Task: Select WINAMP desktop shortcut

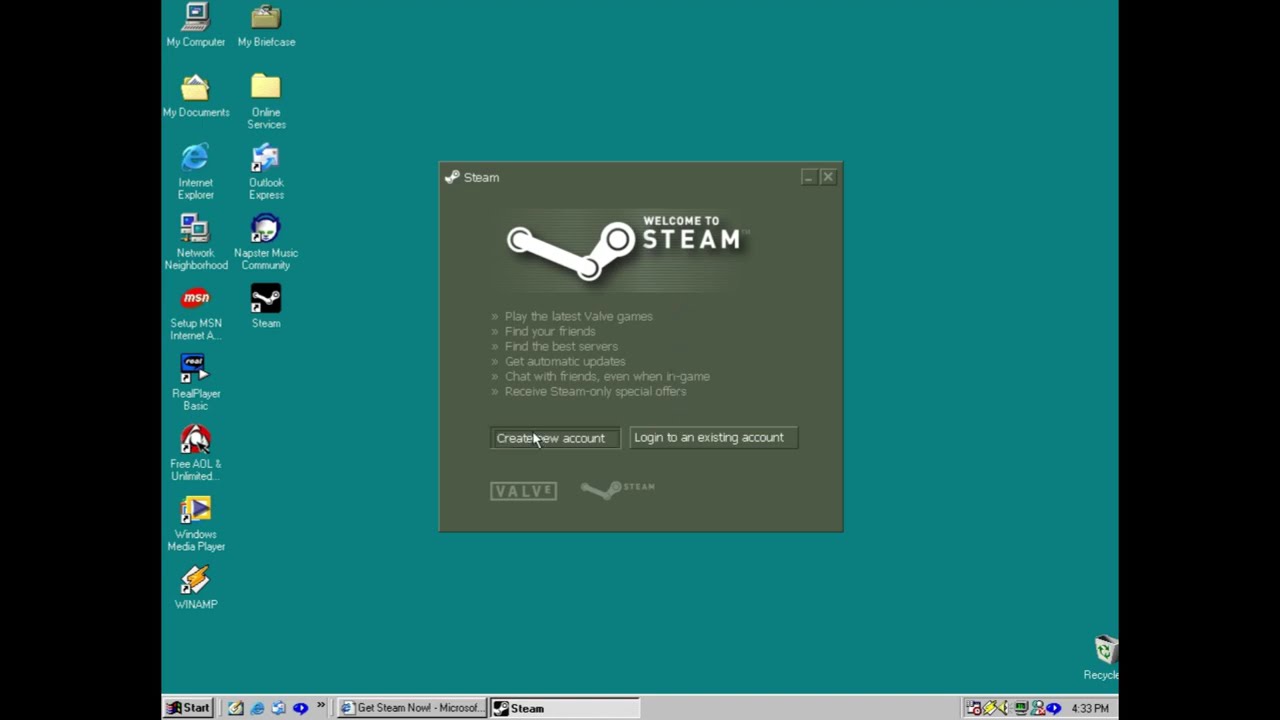Action: [x=196, y=587]
